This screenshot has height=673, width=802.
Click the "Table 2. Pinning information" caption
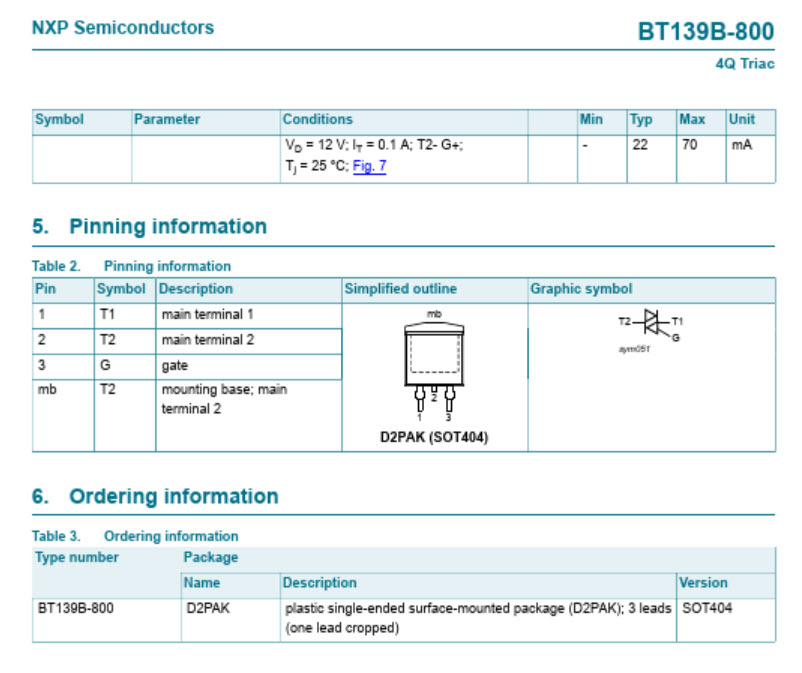(131, 266)
